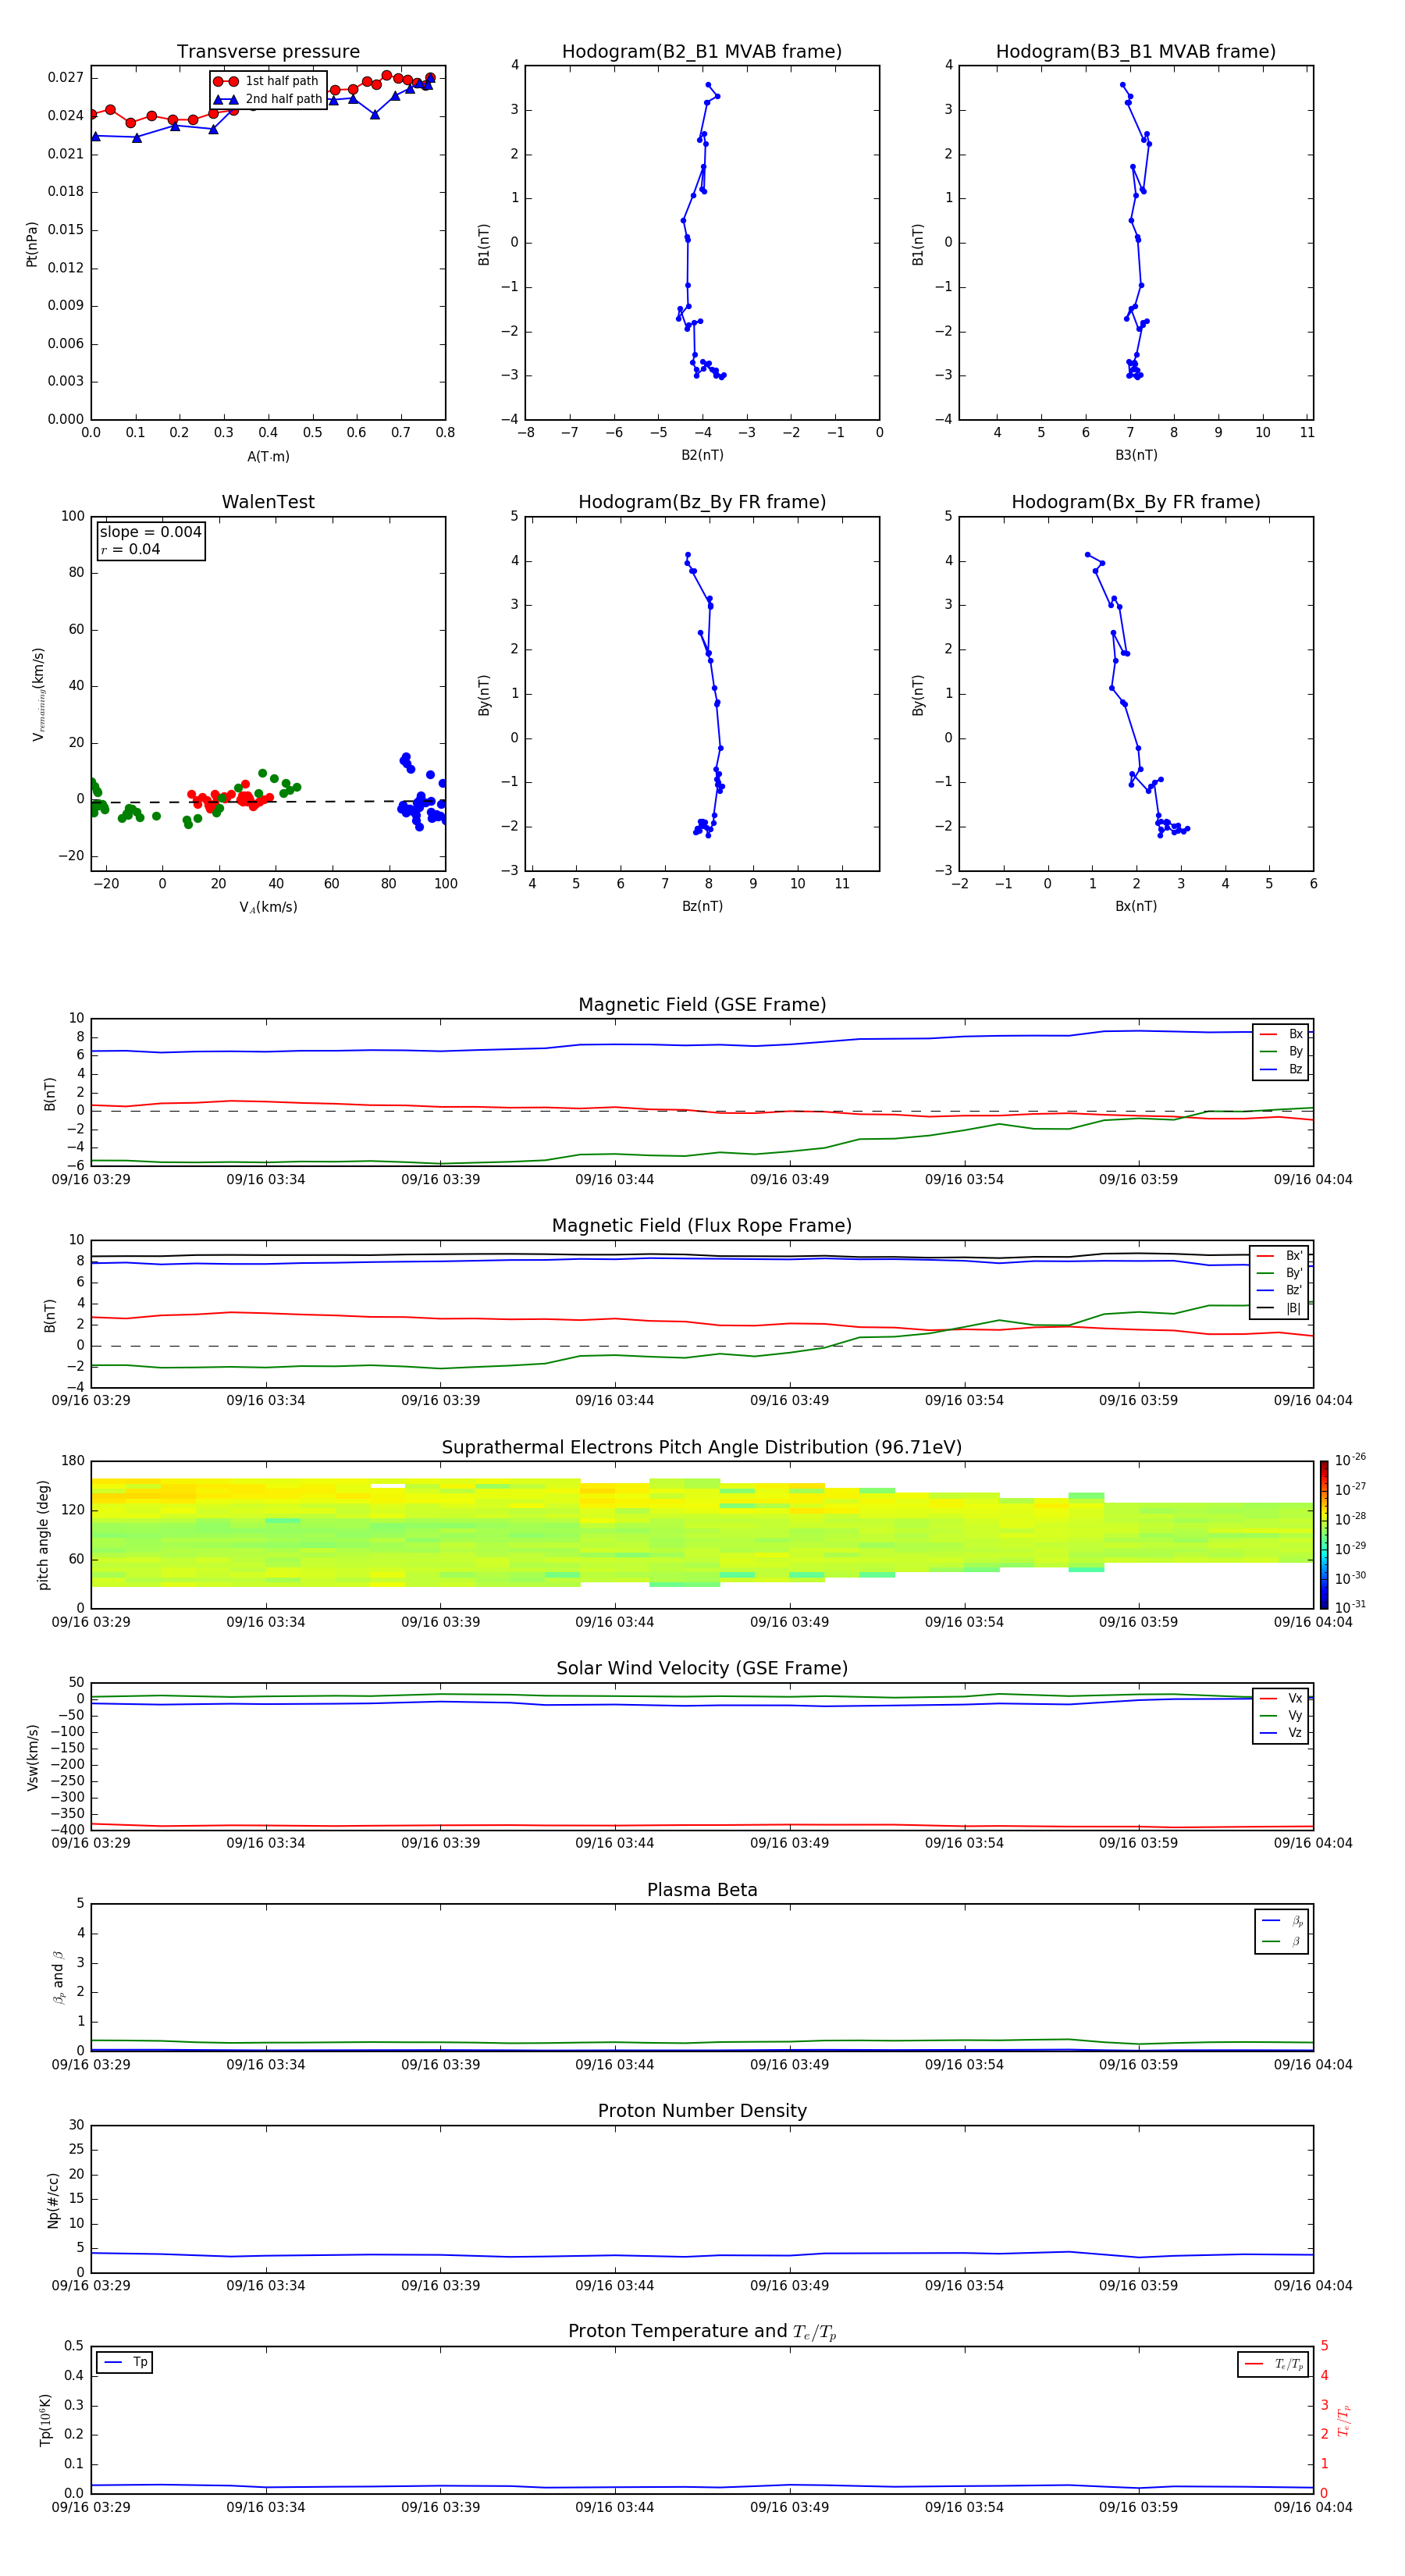This screenshot has height=2576, width=1405.
Task: Click |B| legend entry in Flux Rope plot
Action: 1279,1308
